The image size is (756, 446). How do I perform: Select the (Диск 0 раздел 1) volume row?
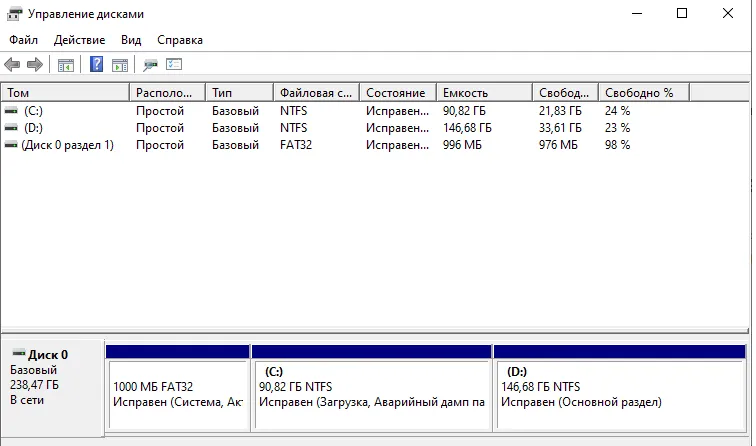375,145
